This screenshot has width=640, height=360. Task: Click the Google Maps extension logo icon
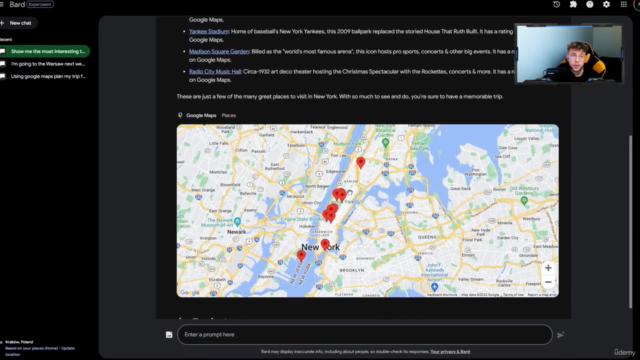pos(180,116)
